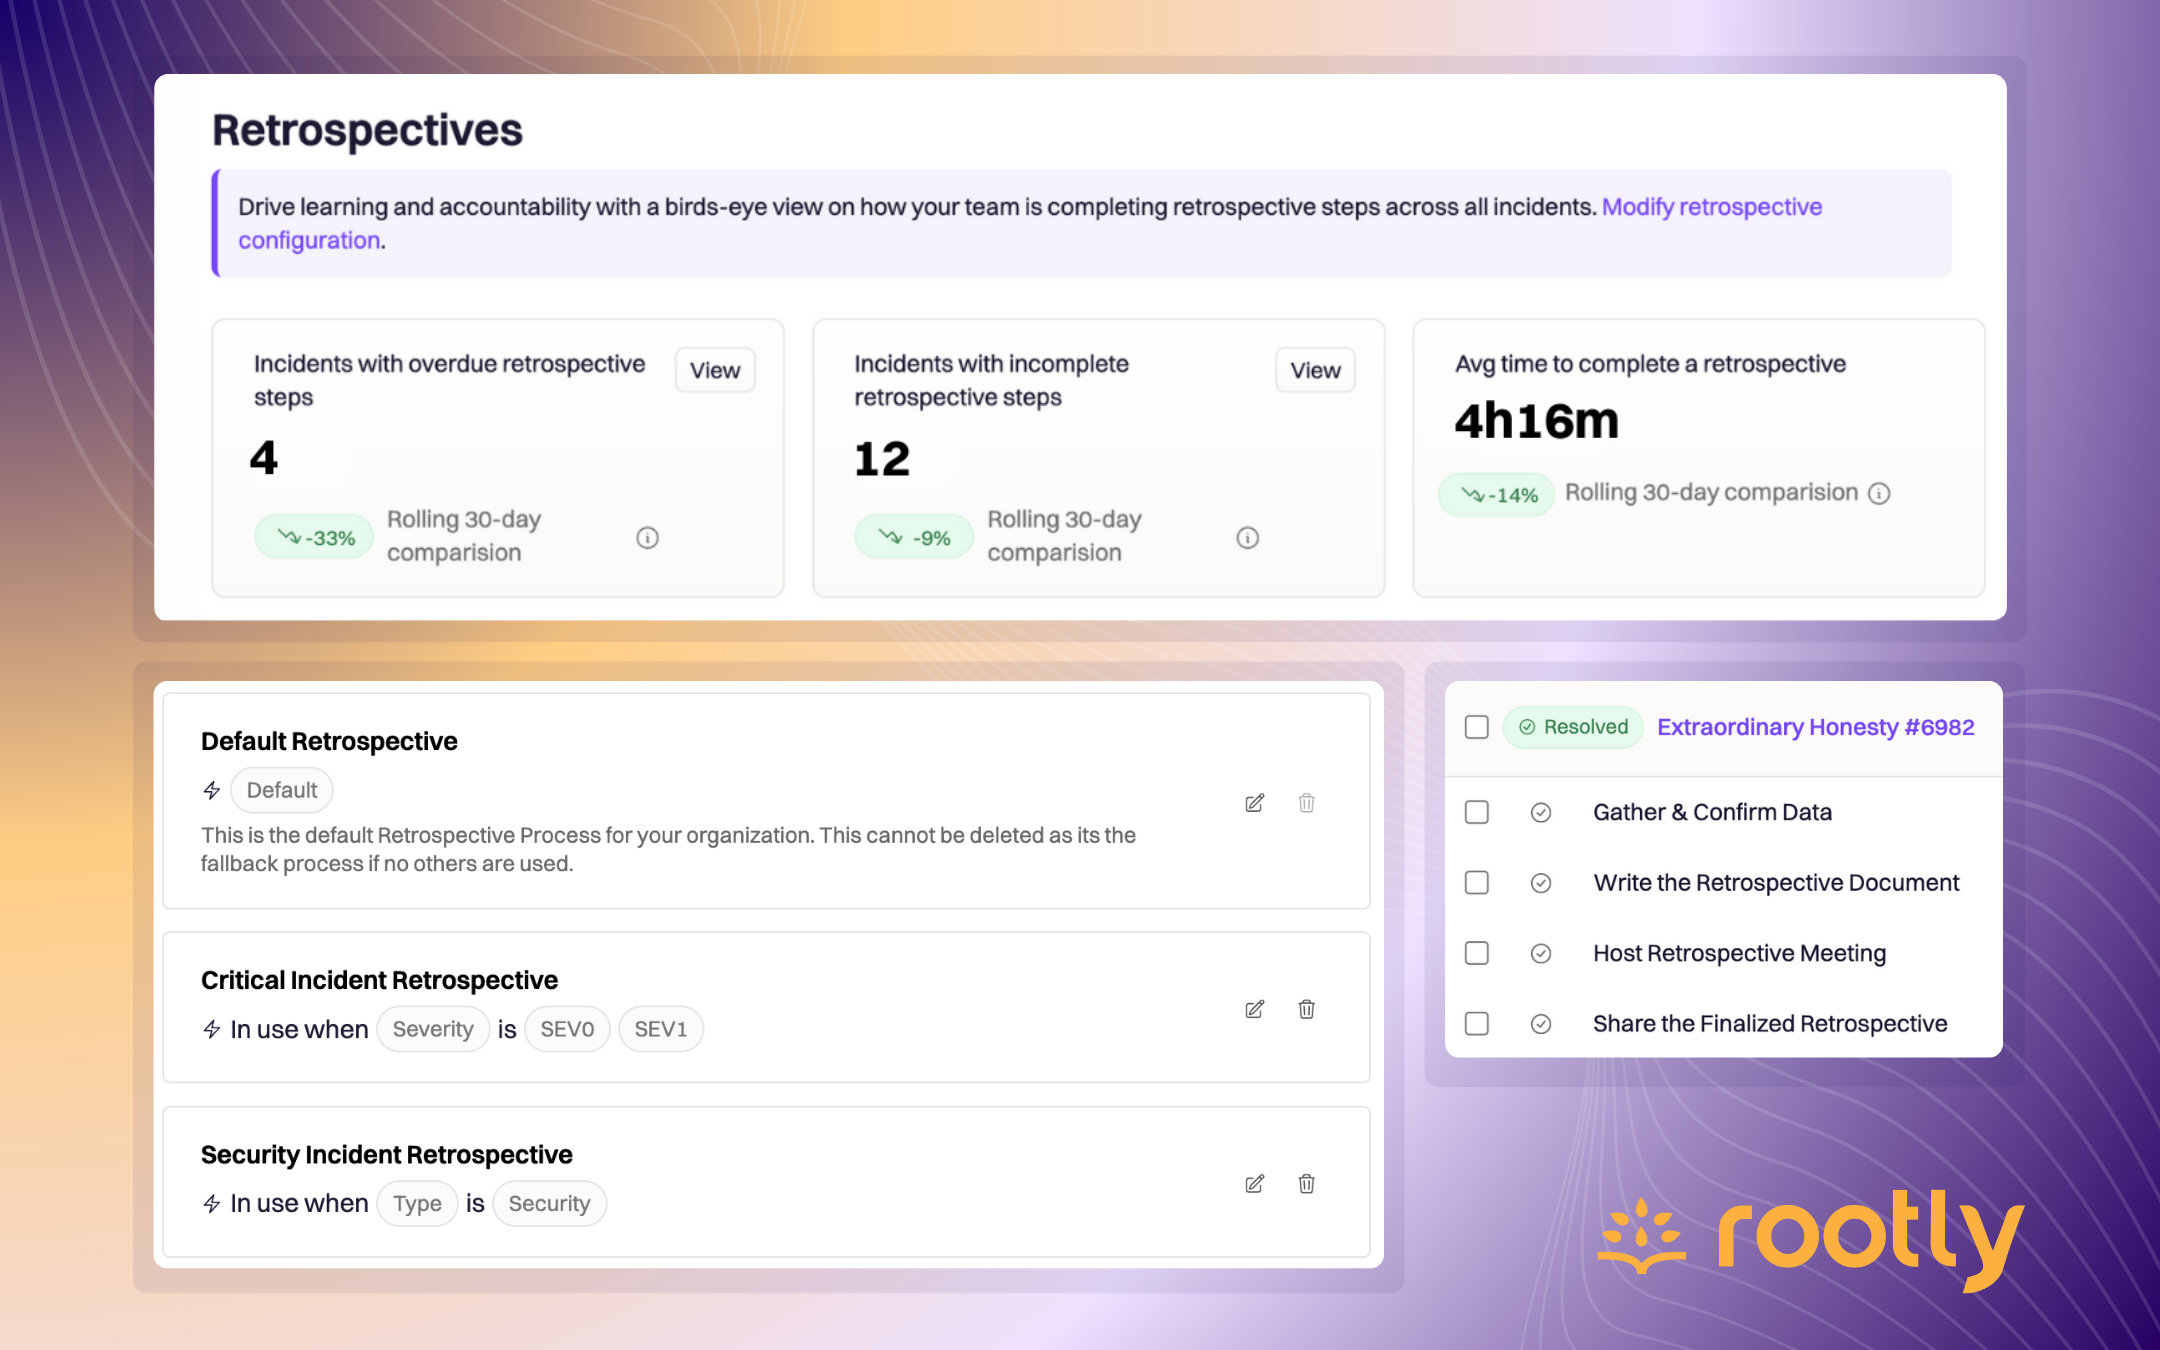Click View on overdue retrospective steps card
2160x1350 pixels.
[x=714, y=370]
